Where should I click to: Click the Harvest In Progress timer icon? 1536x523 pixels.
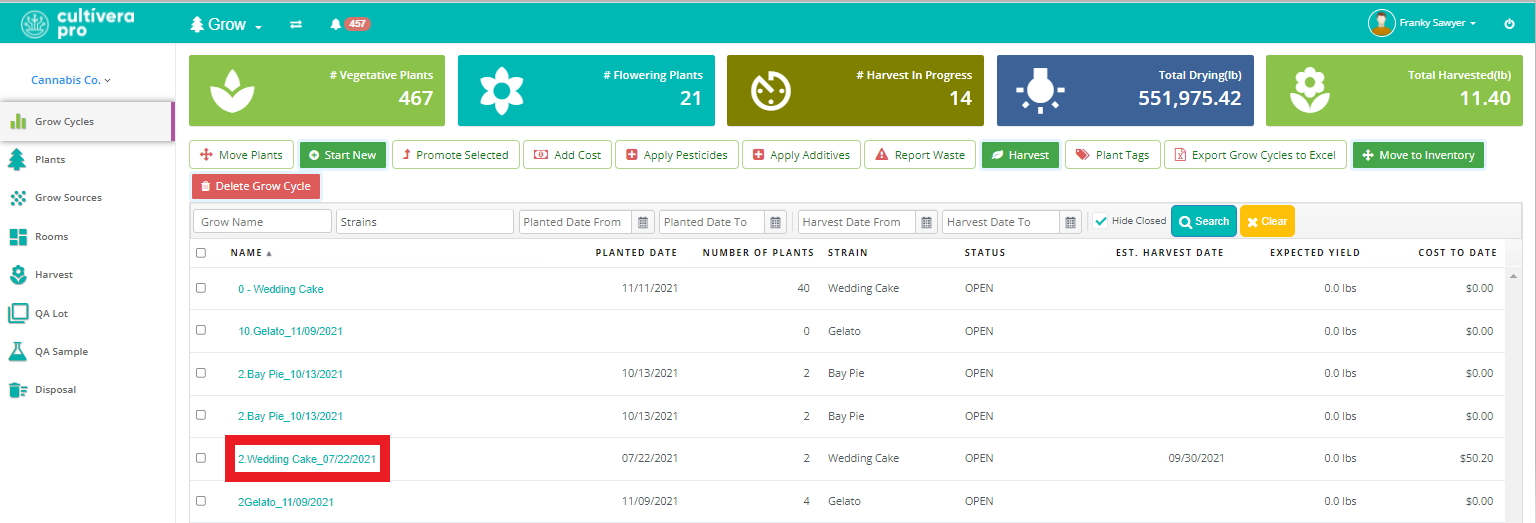click(x=771, y=91)
